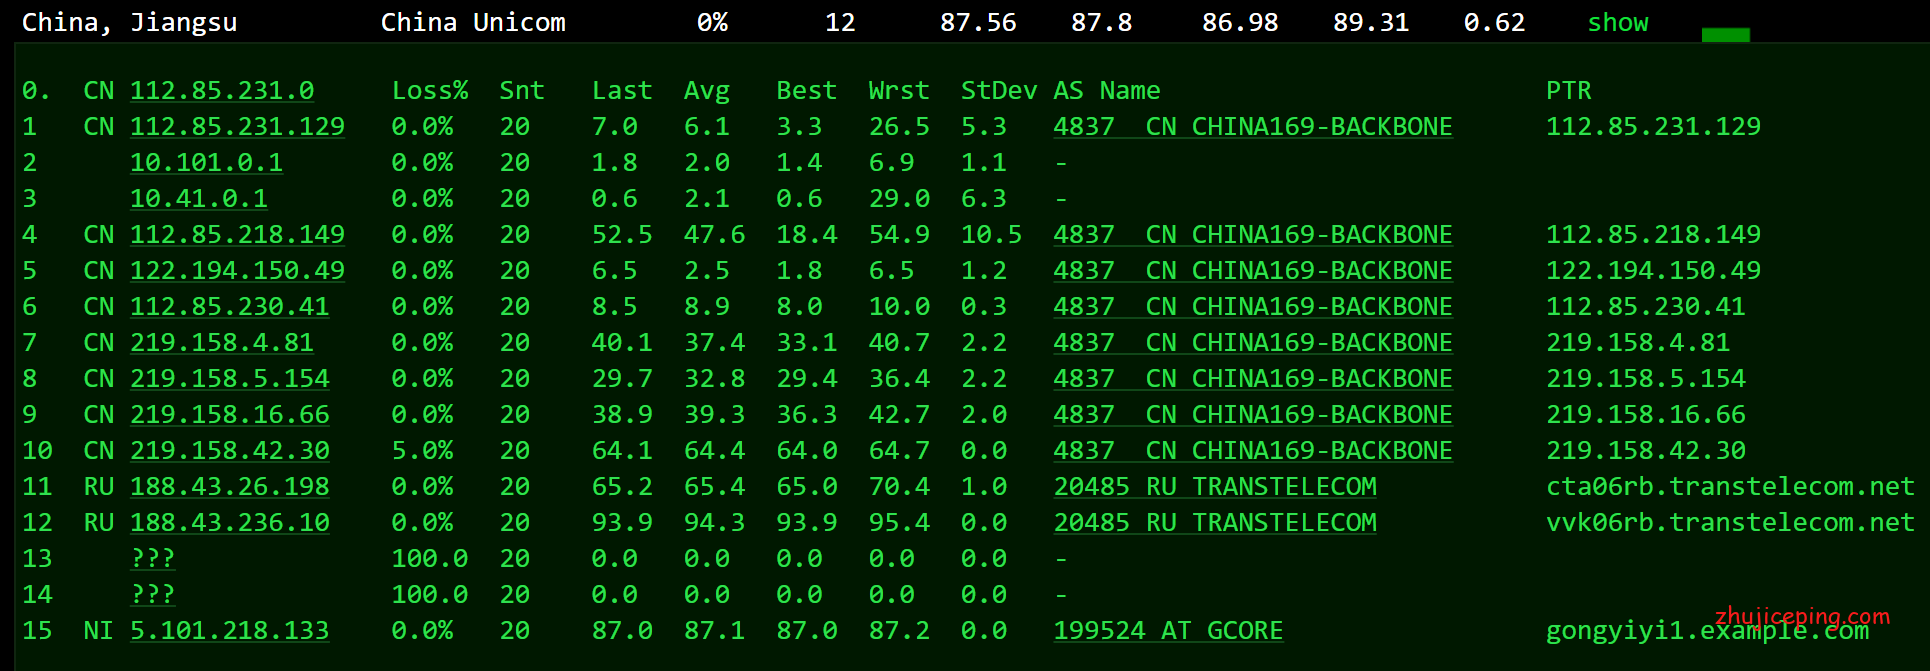Open the final hop 5.101.218.133 link
This screenshot has width=1930, height=671.
tap(229, 631)
